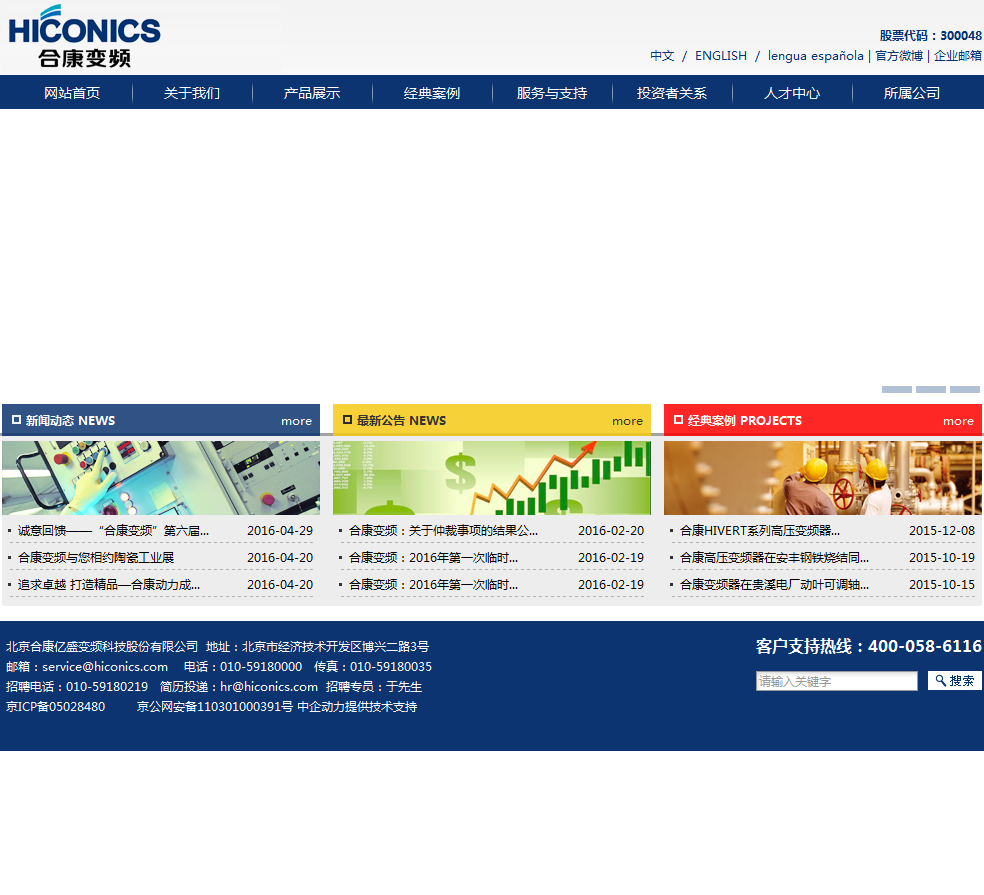Select the third banner slide indicator
Image resolution: width=984 pixels, height=895 pixels.
pyautogui.click(x=965, y=390)
